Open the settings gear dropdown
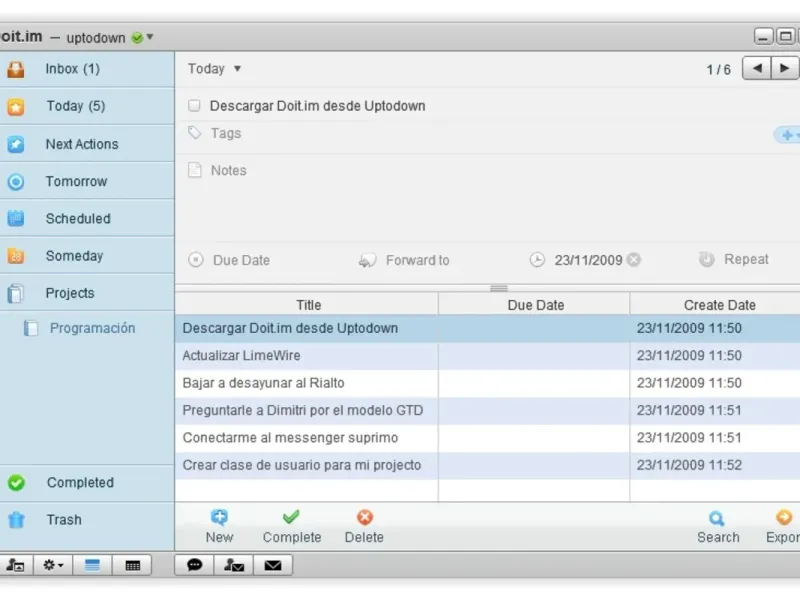 53,565
